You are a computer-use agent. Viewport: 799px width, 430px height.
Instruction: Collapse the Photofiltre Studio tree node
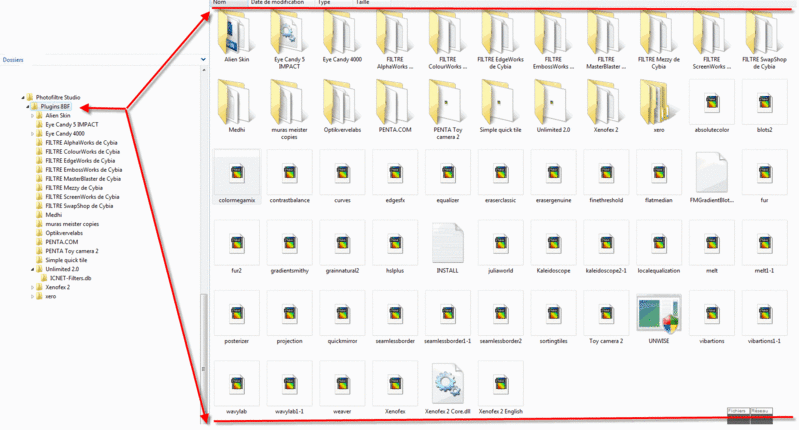pyautogui.click(x=23, y=97)
